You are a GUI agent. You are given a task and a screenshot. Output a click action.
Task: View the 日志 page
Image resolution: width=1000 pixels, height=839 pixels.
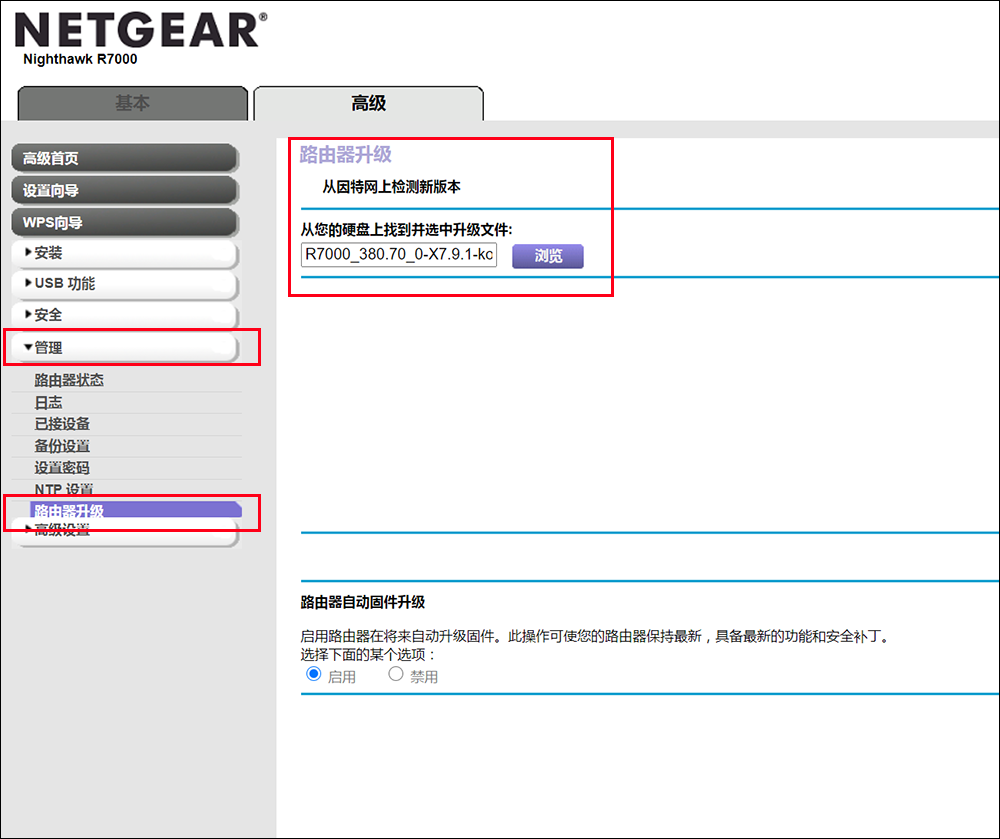(48, 402)
